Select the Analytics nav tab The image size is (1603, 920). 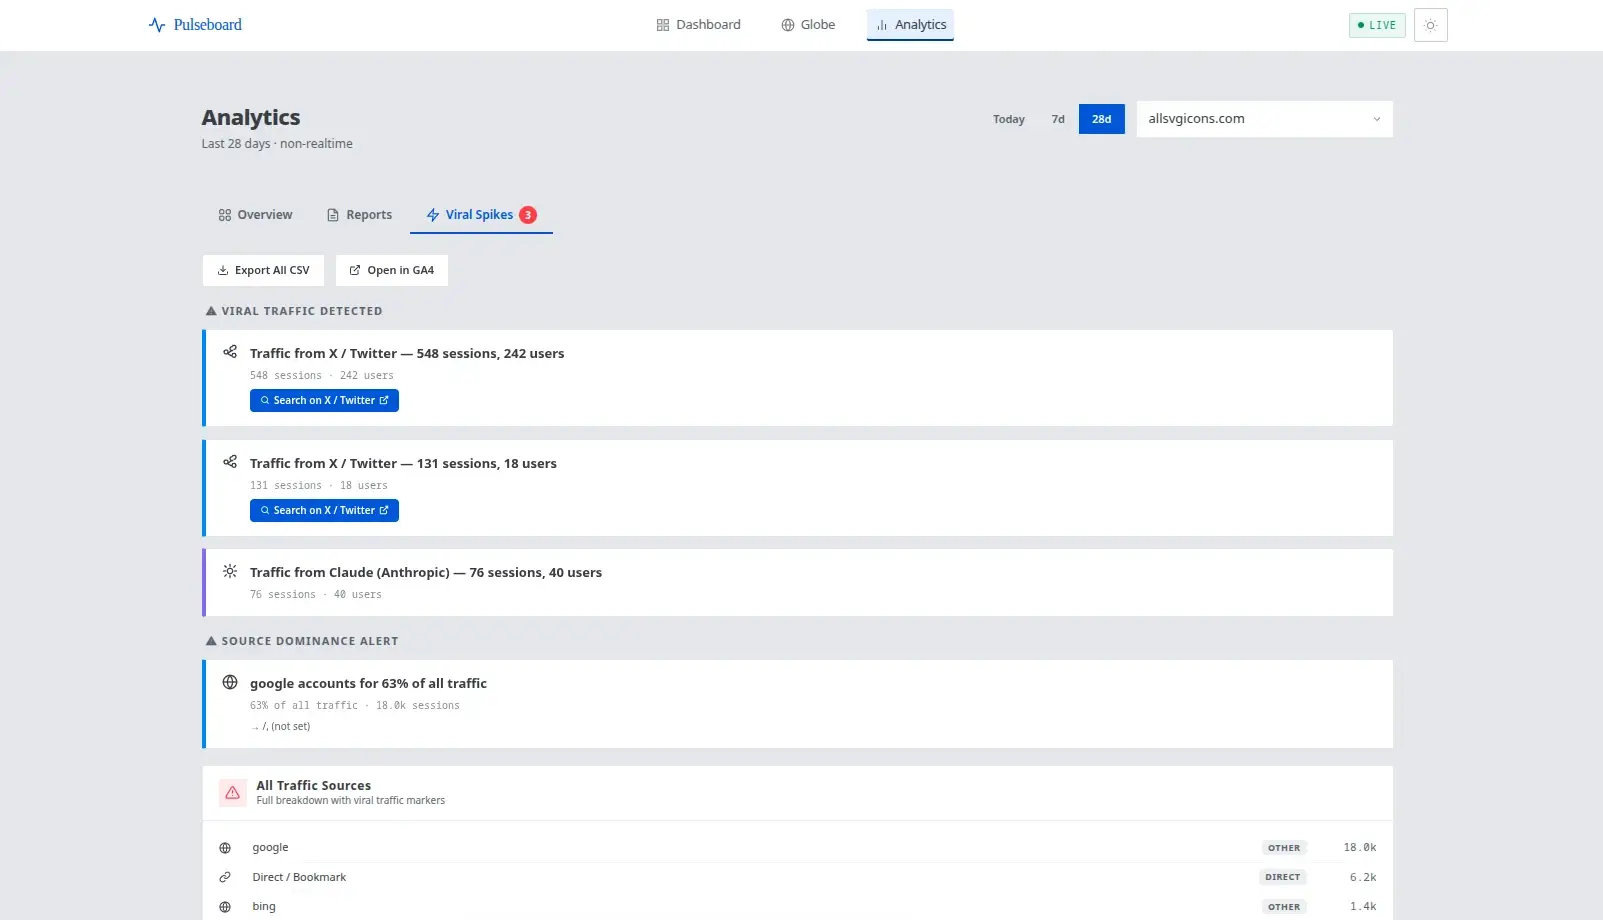(x=910, y=25)
